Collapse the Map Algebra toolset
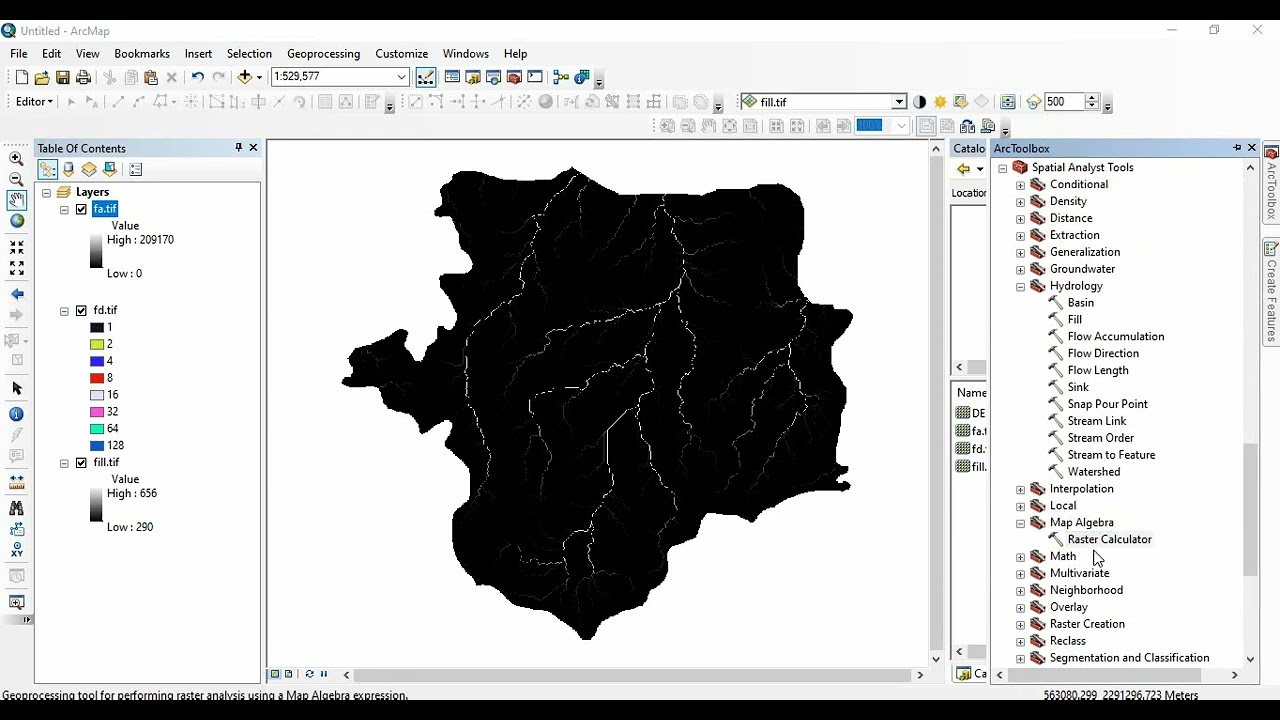The width and height of the screenshot is (1280, 720). click(1020, 523)
